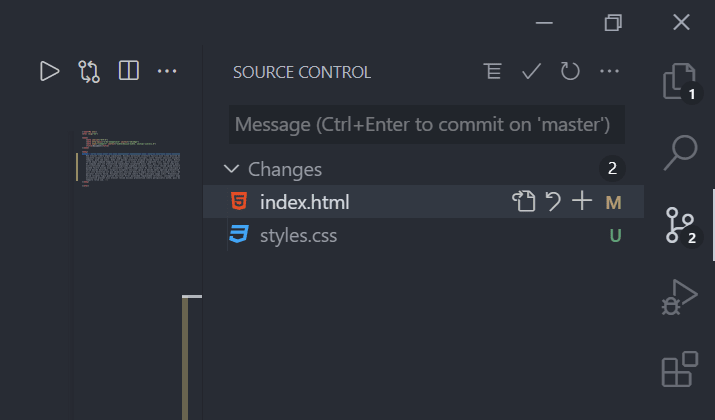
Task: Open the Extensions view
Action: coord(680,369)
